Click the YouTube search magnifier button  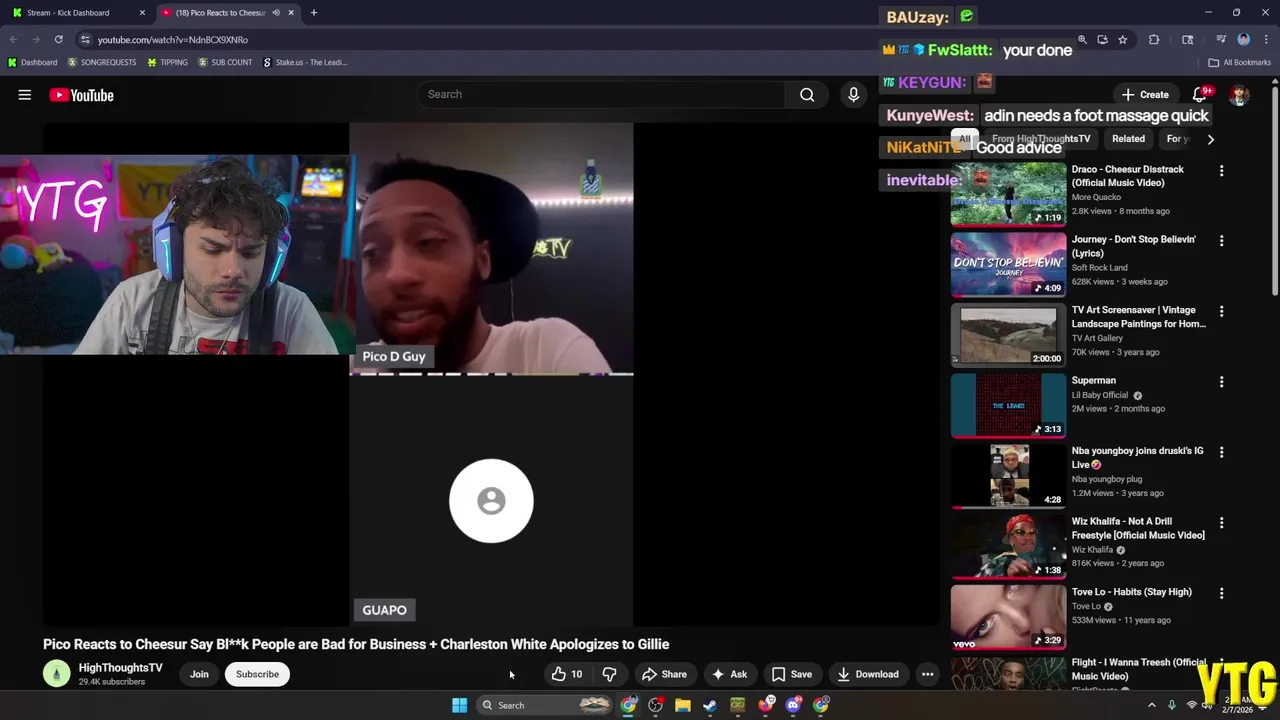(807, 94)
